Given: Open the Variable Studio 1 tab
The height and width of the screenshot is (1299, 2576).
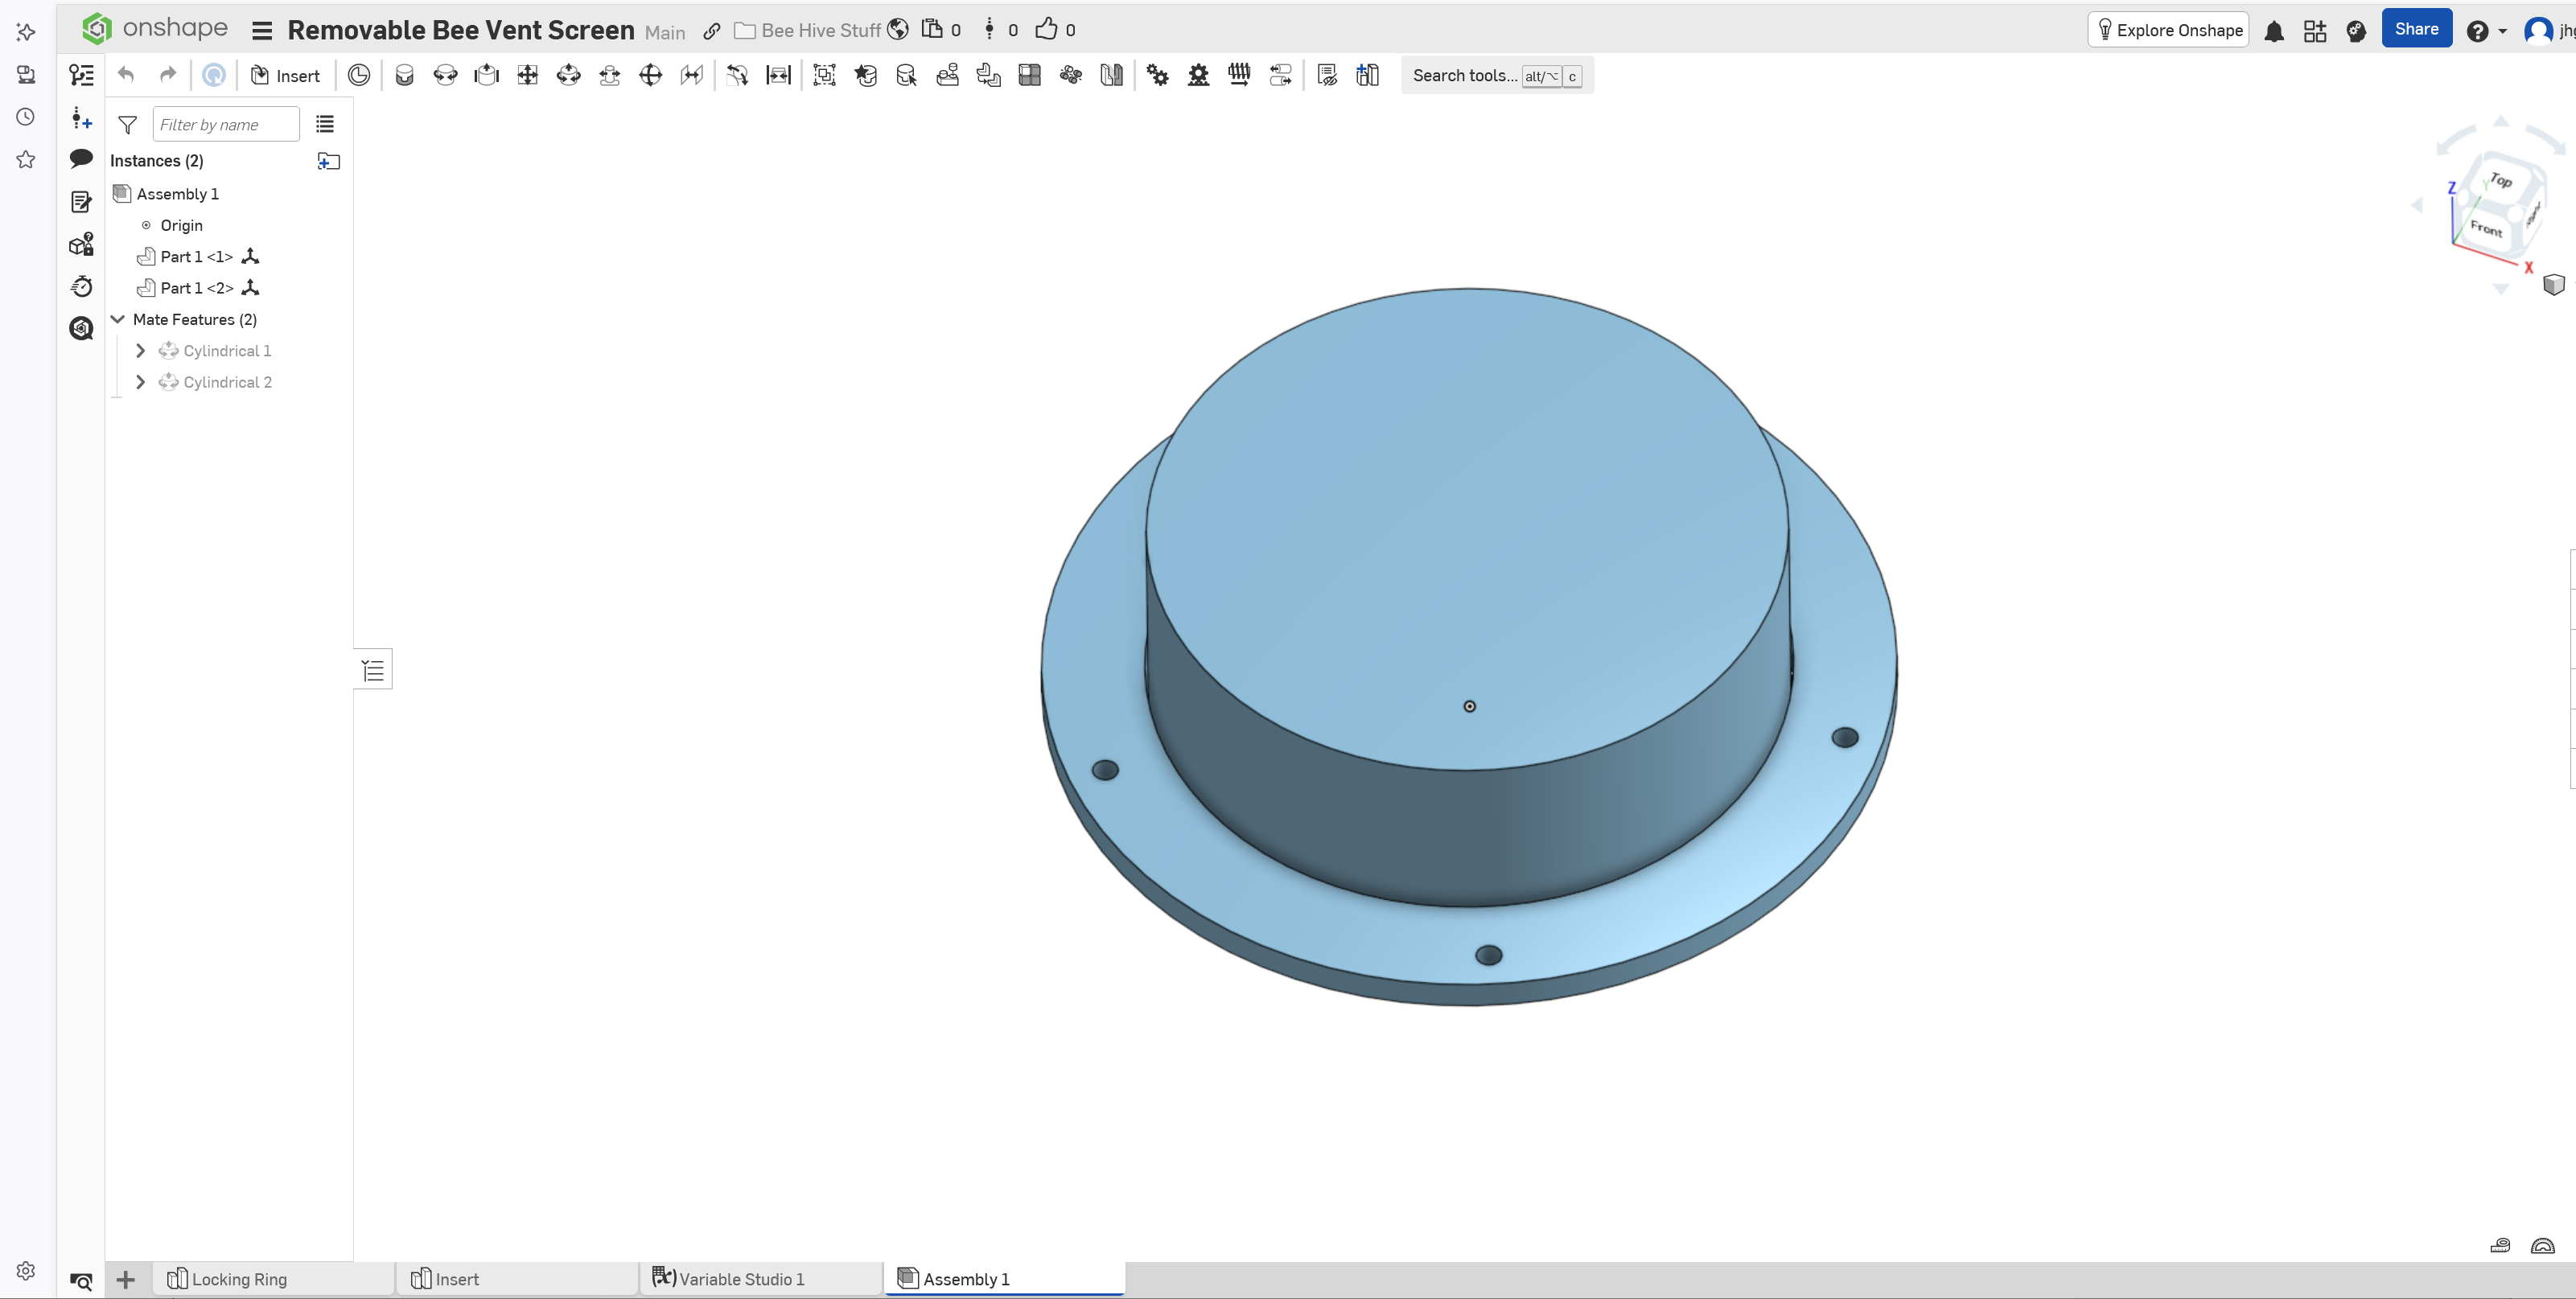Looking at the screenshot, I should pos(741,1279).
